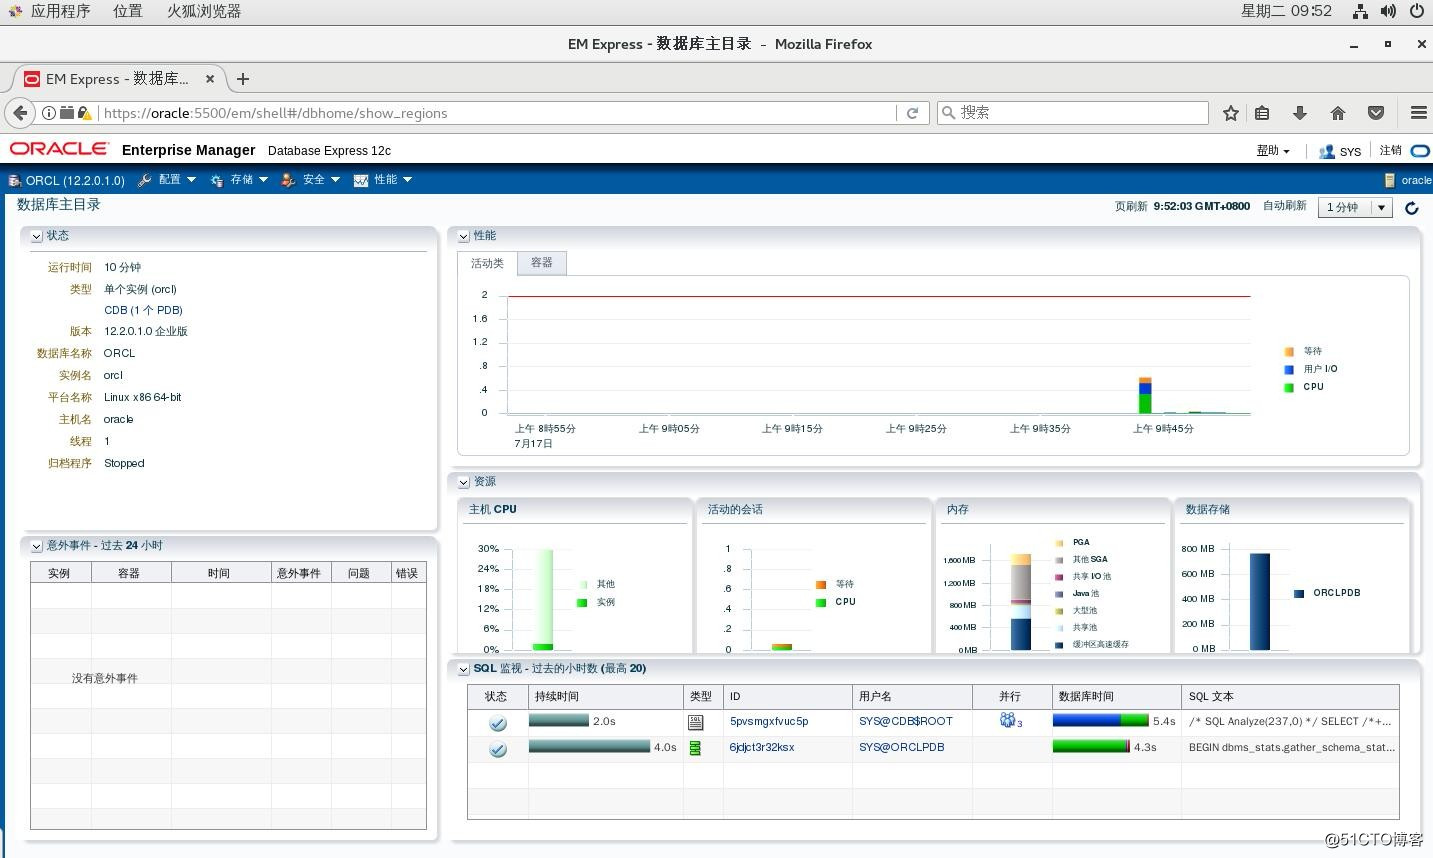Open the auto-refresh 1分钟 dropdown
Image resolution: width=1433 pixels, height=858 pixels.
coord(1355,207)
